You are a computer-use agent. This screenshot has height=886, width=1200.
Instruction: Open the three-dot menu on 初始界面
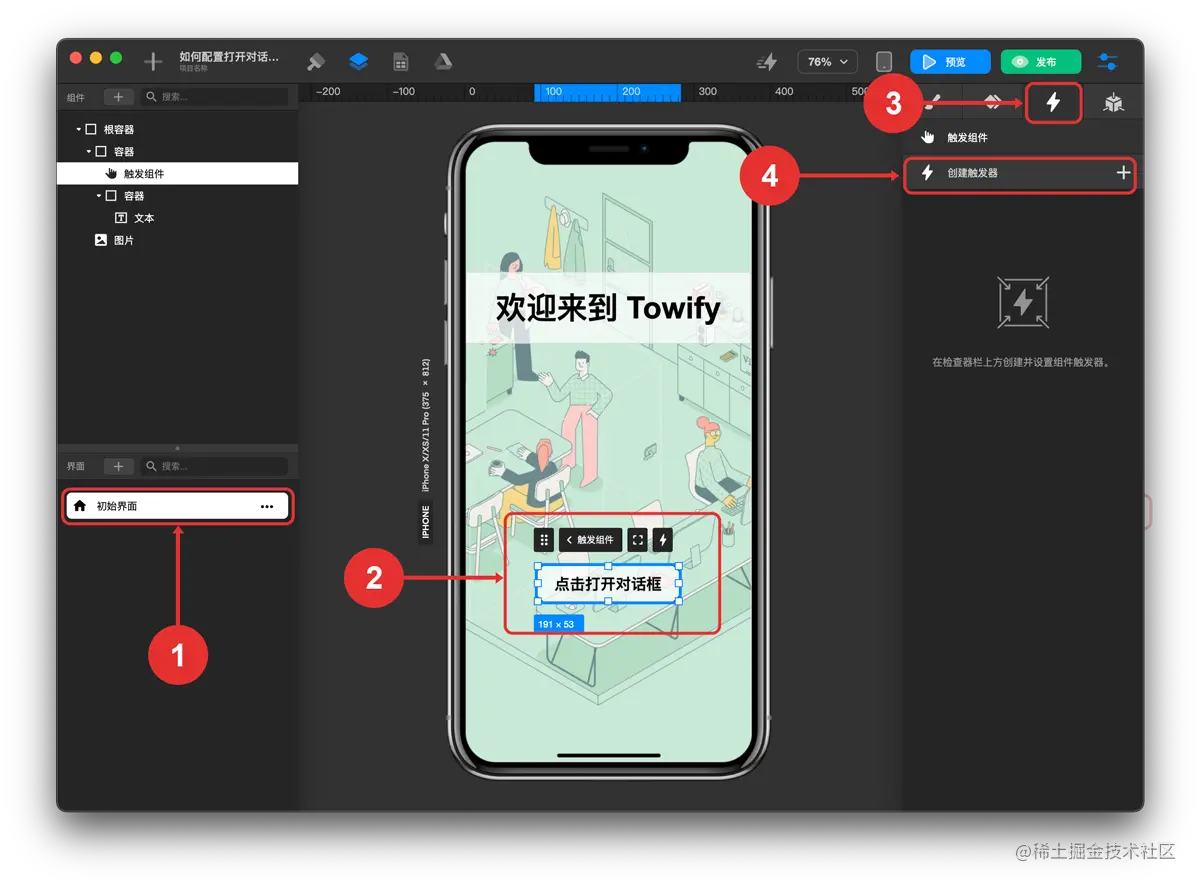point(267,506)
